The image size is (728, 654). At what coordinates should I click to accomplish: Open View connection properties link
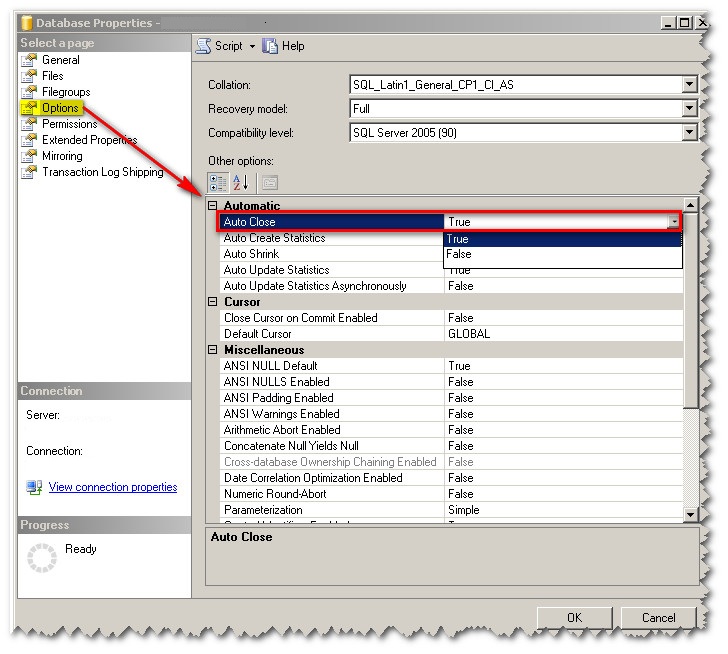113,487
